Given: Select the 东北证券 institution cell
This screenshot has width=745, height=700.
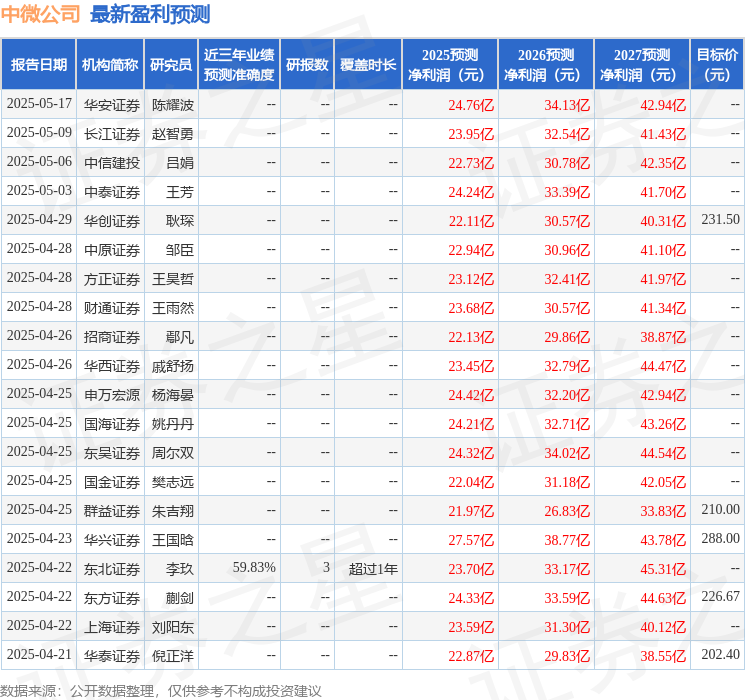Looking at the screenshot, I should click(112, 569).
